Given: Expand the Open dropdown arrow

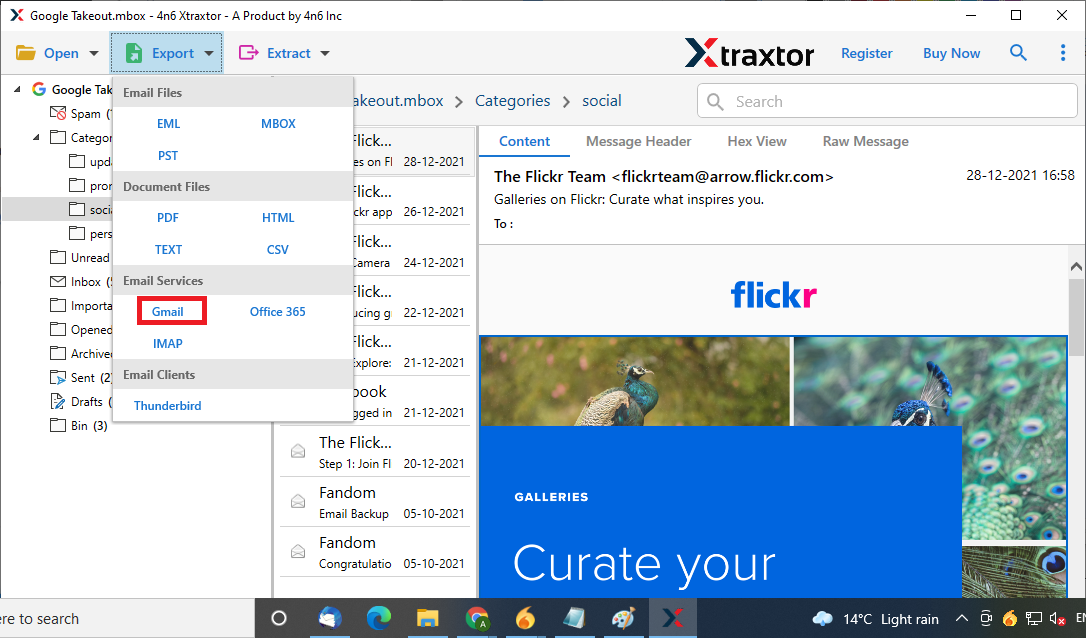Looking at the screenshot, I should (94, 54).
